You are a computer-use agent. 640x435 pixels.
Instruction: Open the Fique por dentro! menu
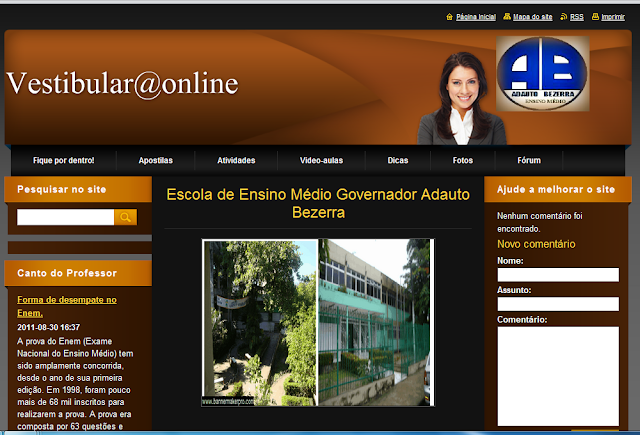(x=64, y=160)
